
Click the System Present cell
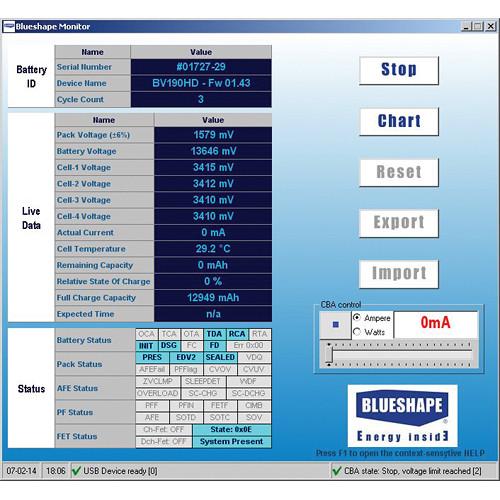[x=232, y=442]
